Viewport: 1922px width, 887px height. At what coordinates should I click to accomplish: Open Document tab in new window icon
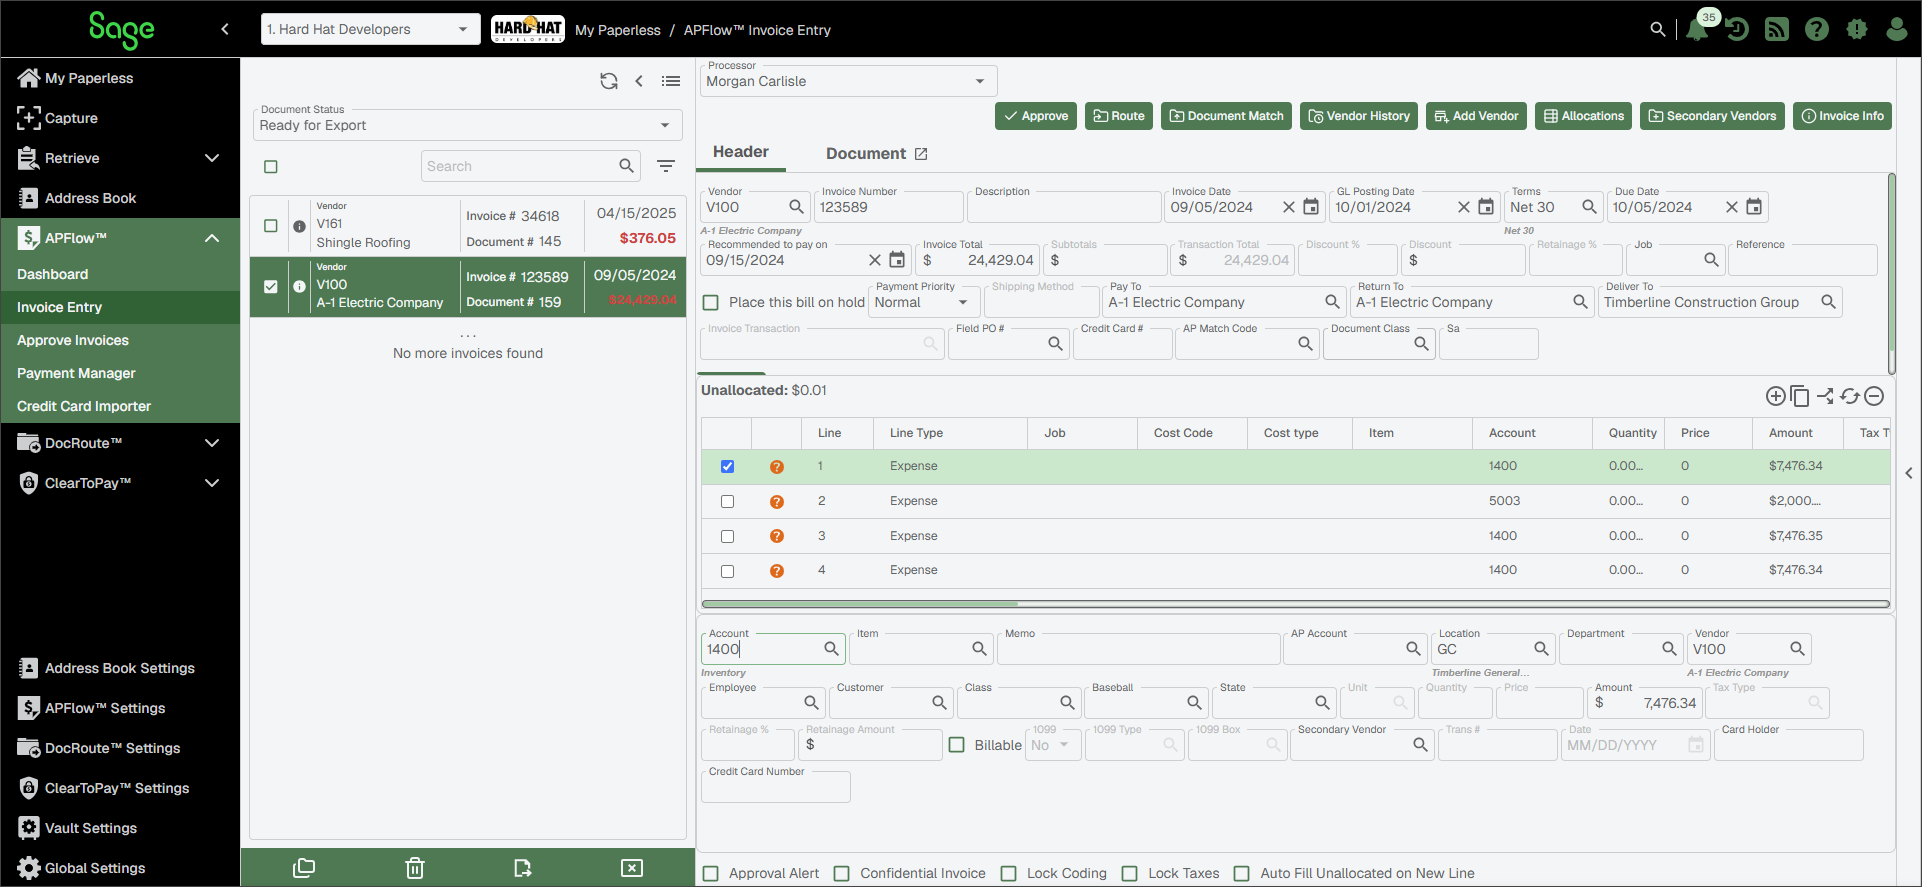(921, 154)
